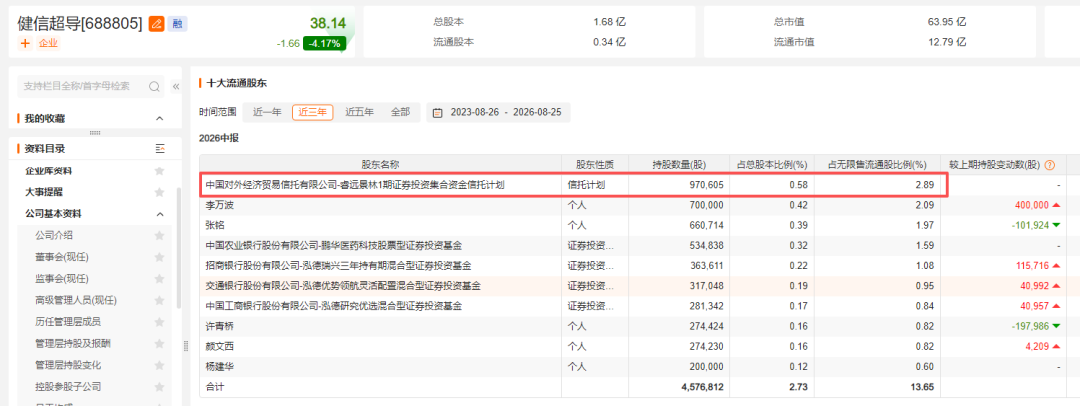Open 董事会(现任) page

click(x=62, y=257)
